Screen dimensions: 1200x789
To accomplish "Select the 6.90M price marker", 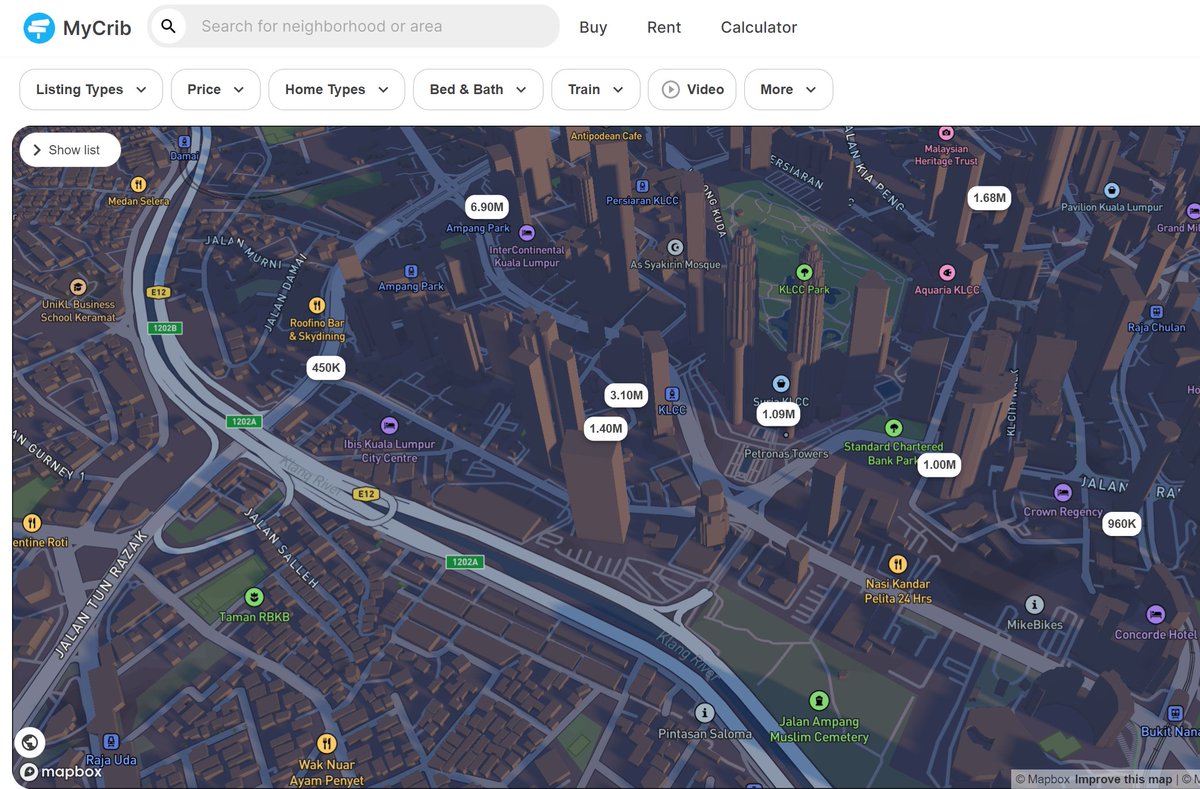I will pyautogui.click(x=487, y=207).
